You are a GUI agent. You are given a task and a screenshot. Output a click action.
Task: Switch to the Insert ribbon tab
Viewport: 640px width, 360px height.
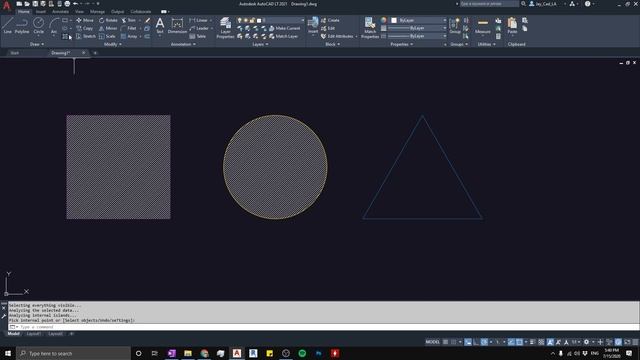pyautogui.click(x=41, y=12)
